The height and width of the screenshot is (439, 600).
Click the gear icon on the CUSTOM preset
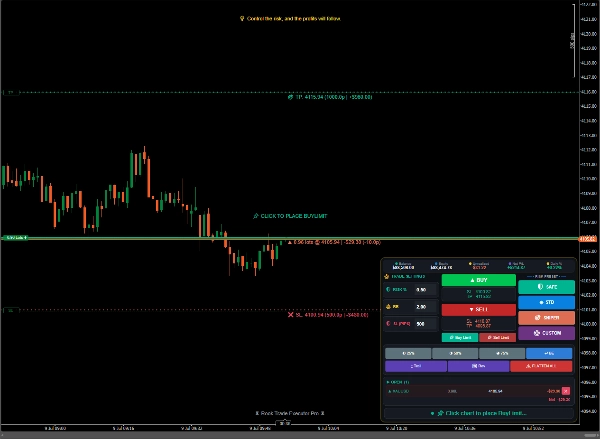click(x=537, y=333)
